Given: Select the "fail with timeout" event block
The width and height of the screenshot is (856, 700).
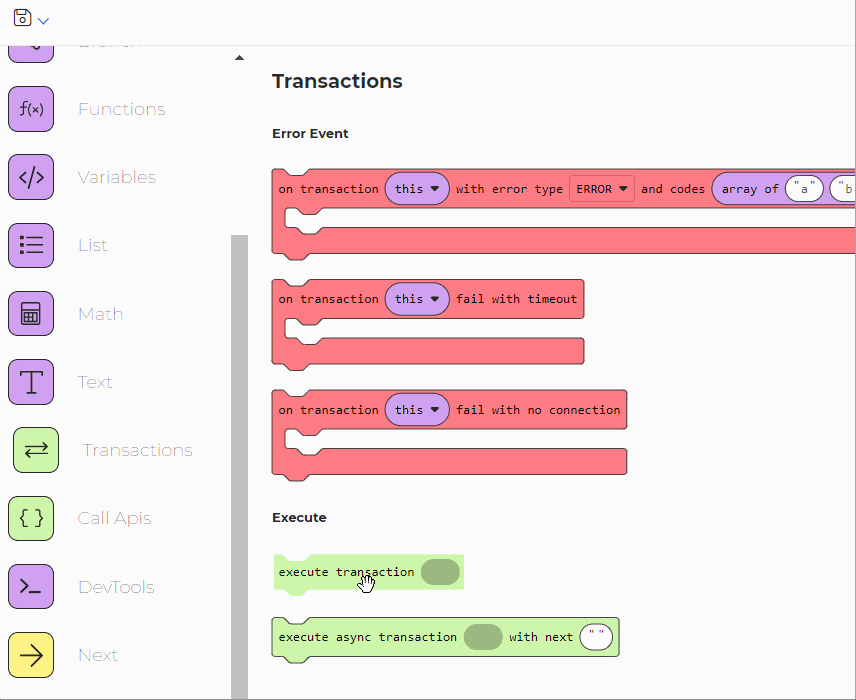Looking at the screenshot, I should click(x=516, y=299).
